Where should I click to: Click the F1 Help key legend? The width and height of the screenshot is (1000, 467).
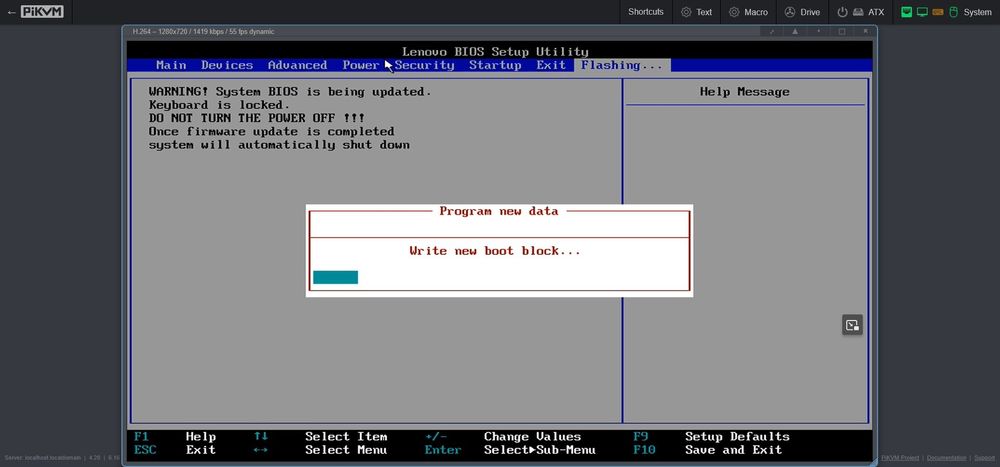coord(175,437)
